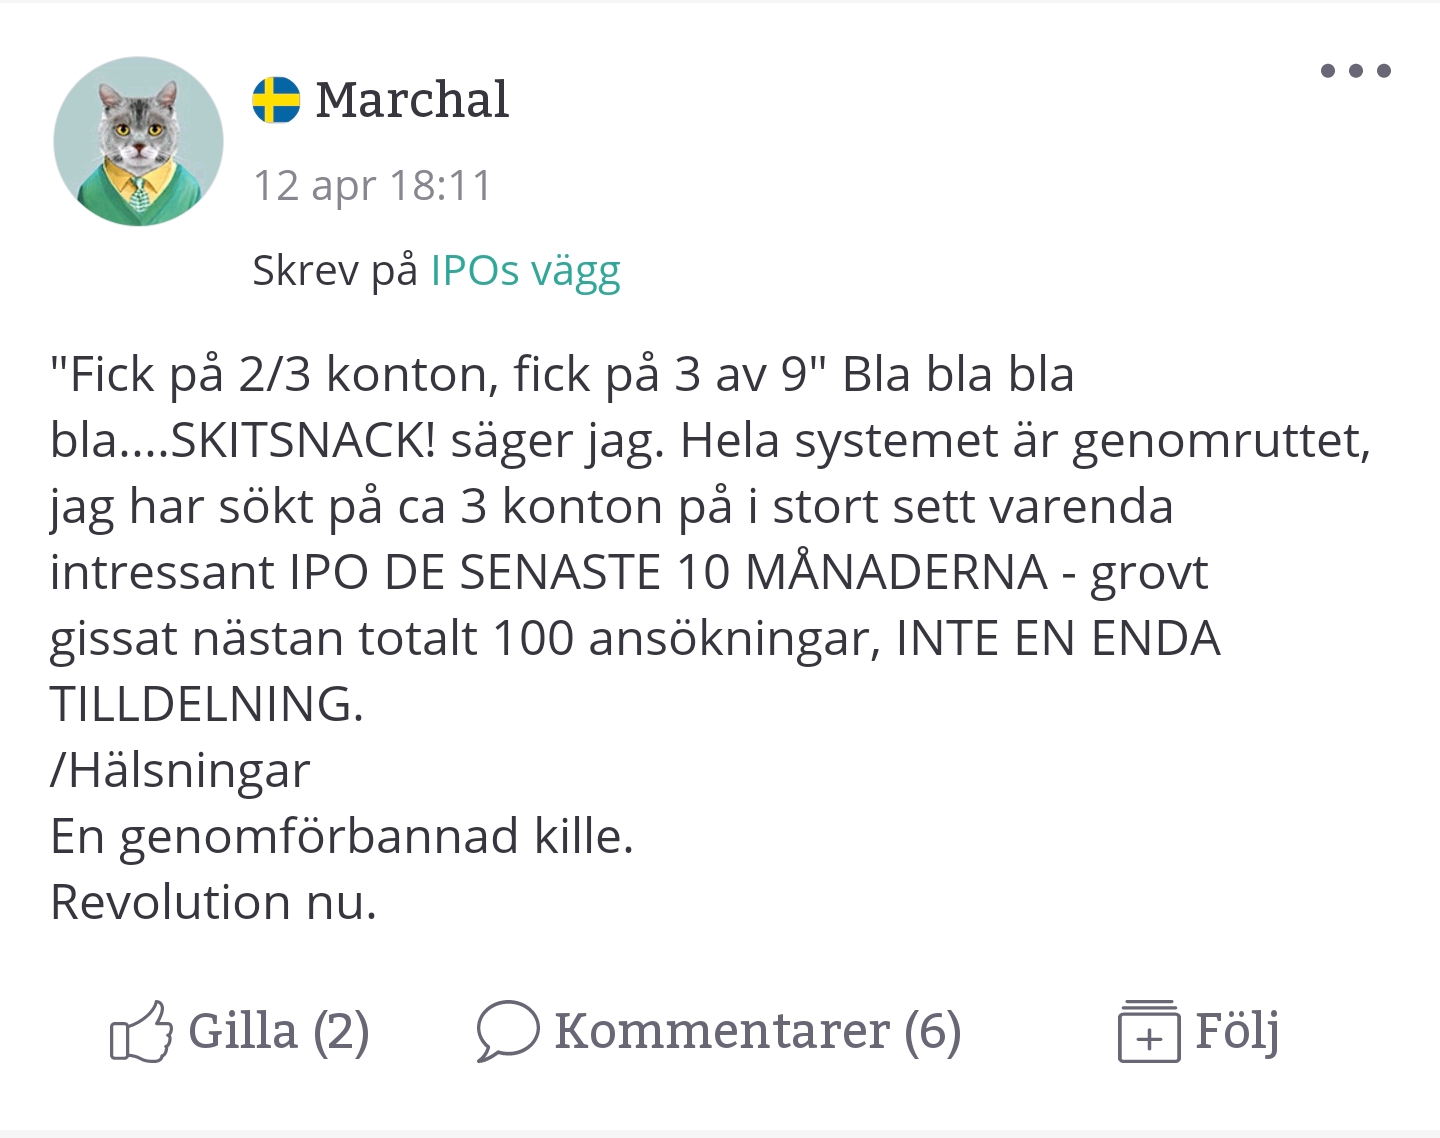Click the word TILLDELNING in the post
Image resolution: width=1440 pixels, height=1138 pixels.
click(x=205, y=704)
